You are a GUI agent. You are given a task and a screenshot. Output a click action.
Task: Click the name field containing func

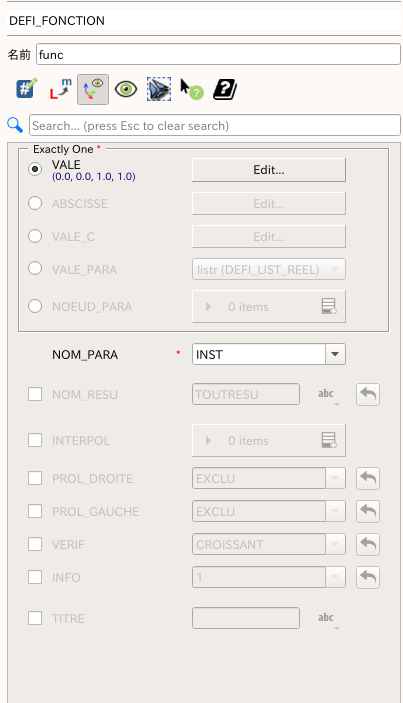point(218,54)
